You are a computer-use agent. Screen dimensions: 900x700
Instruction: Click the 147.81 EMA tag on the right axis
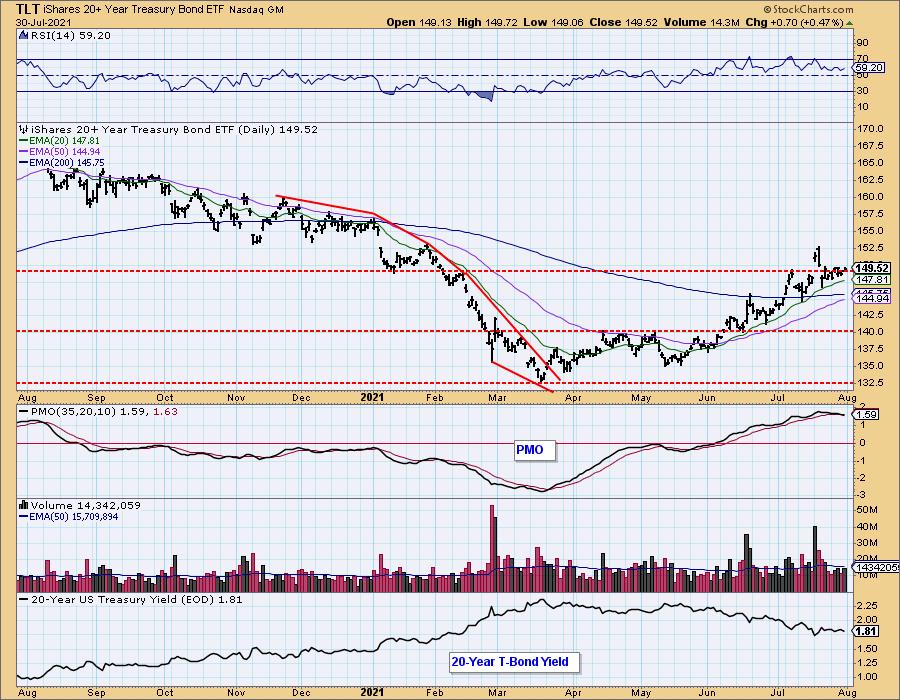[872, 279]
